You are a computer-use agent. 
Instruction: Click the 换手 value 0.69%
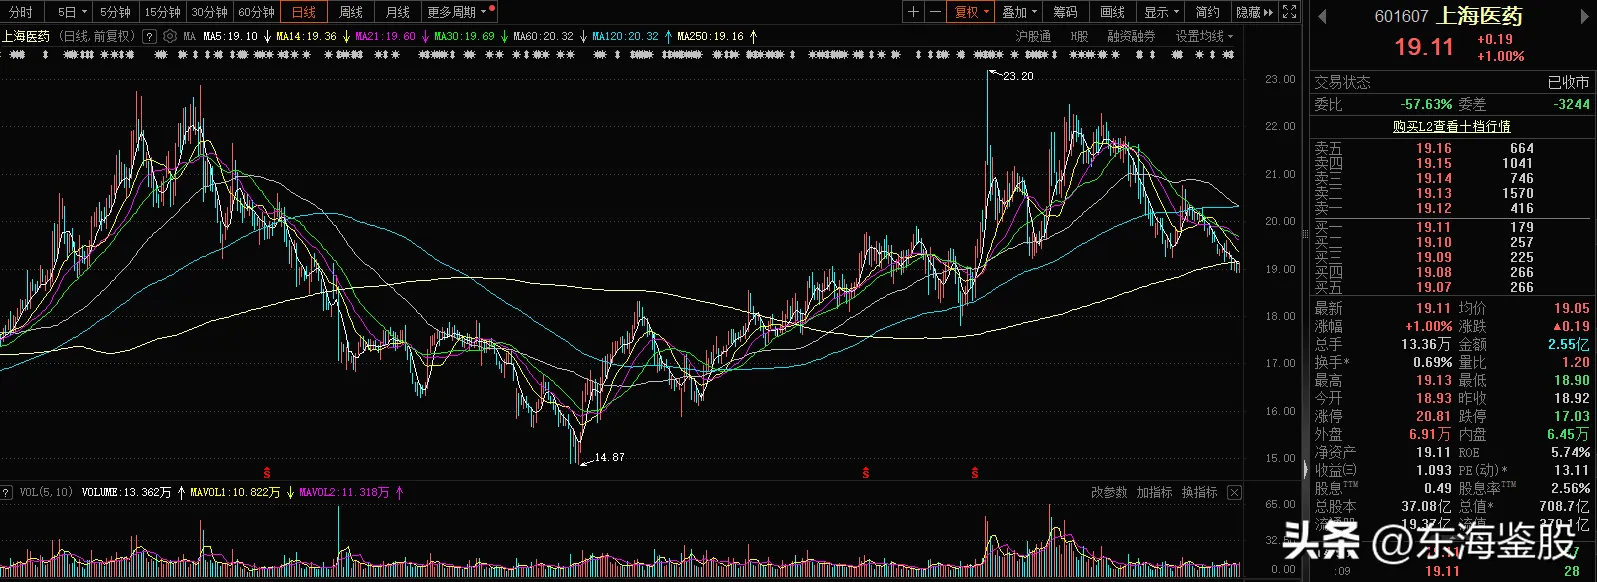tap(1432, 362)
